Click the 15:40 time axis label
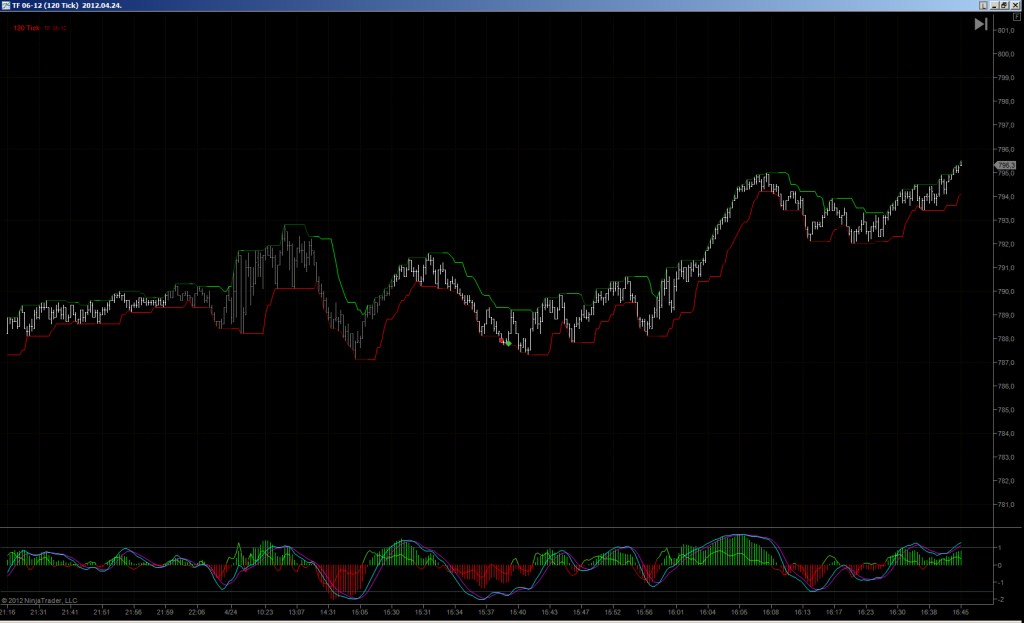Screen dimensions: 1024x623 coord(518,613)
